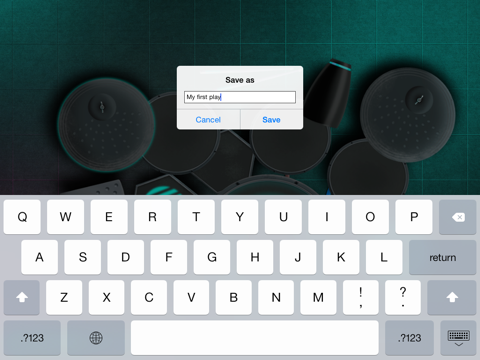Viewport: 480px width, 360px height.
Task: Tap the I key
Action: [x=327, y=217]
